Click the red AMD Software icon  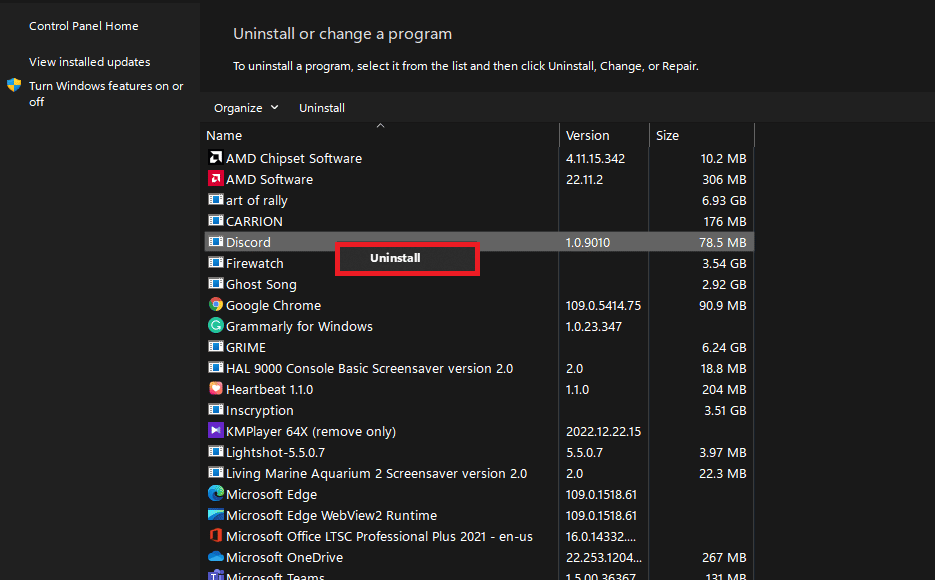point(215,178)
